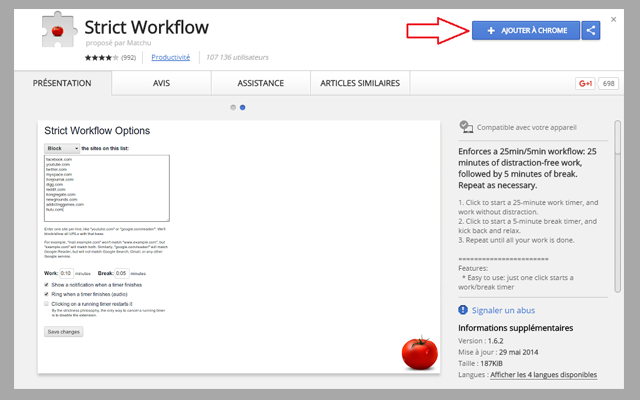Click the large tomato image
This screenshot has height=400, width=640.
tap(420, 353)
